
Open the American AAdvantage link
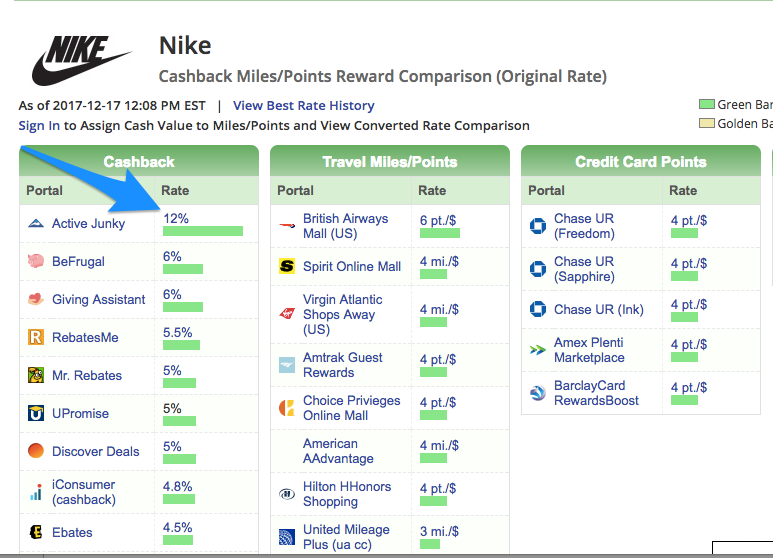click(338, 451)
